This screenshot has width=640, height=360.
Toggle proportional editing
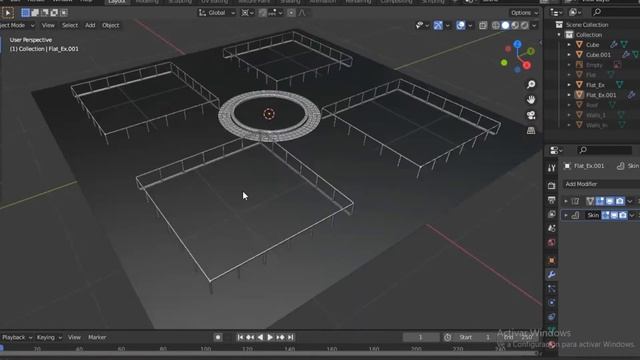pos(291,13)
